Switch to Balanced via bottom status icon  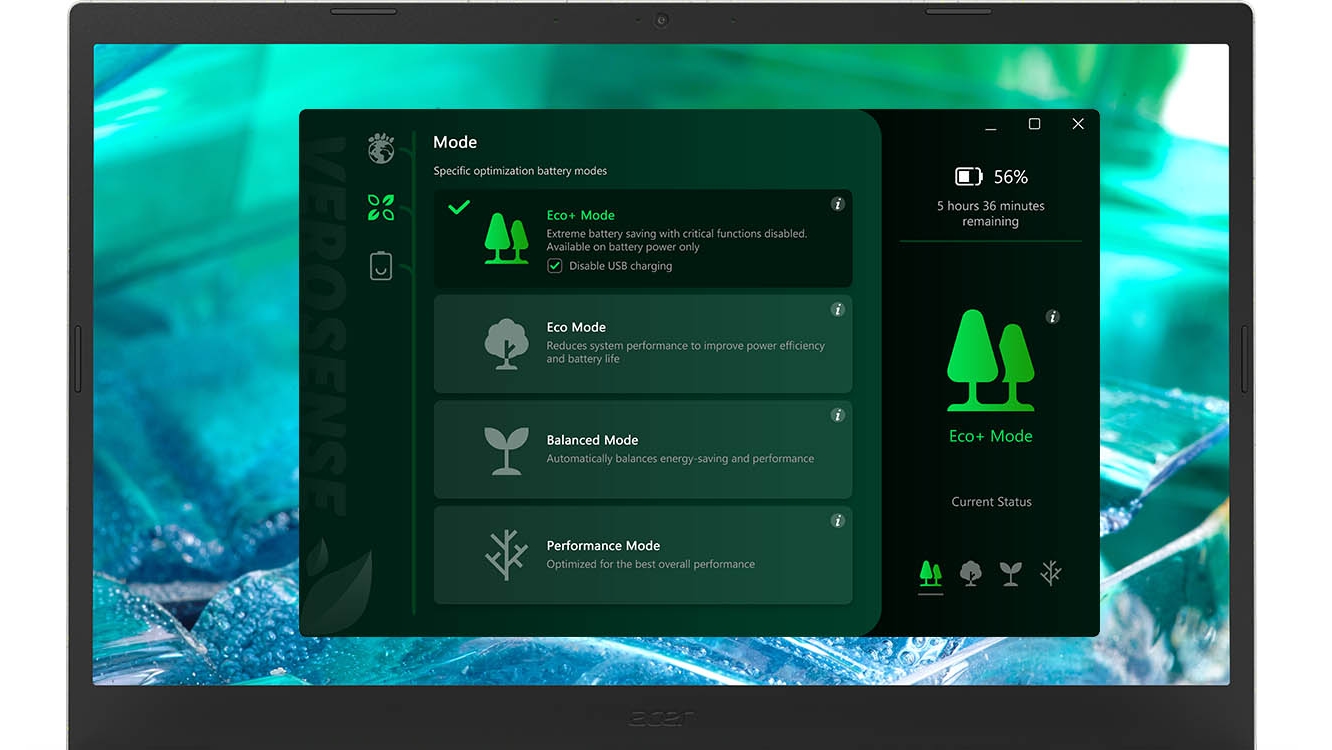tap(1011, 573)
